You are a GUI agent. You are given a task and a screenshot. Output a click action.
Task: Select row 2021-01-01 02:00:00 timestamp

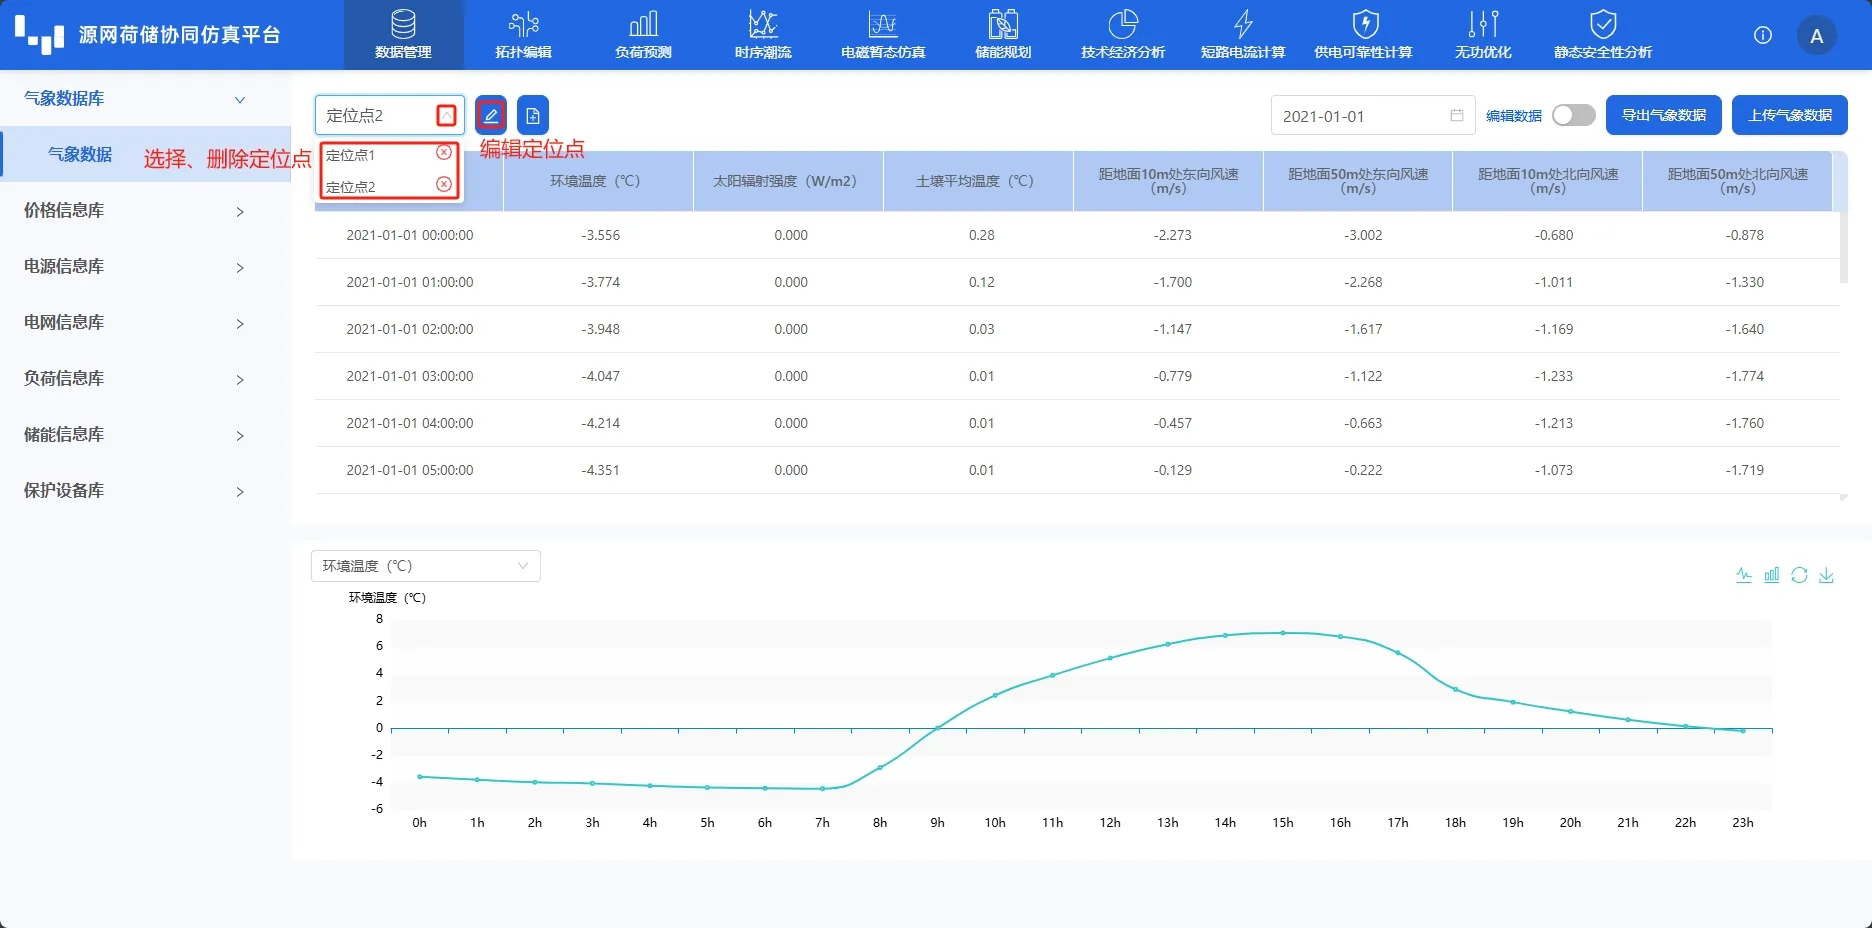[x=410, y=329]
